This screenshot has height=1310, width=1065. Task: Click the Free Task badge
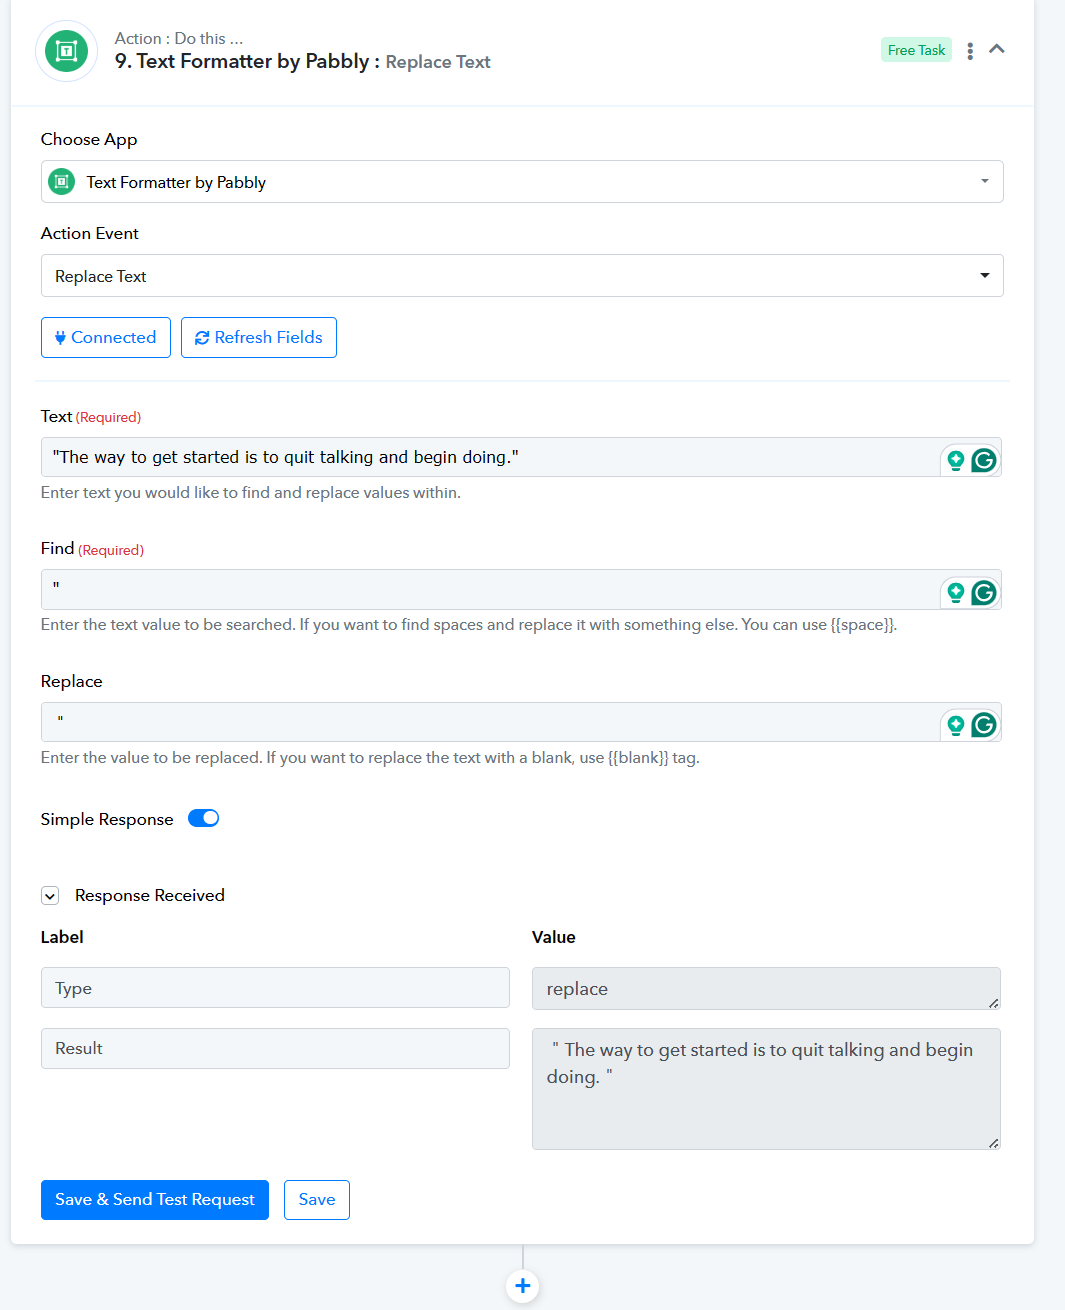pyautogui.click(x=916, y=50)
